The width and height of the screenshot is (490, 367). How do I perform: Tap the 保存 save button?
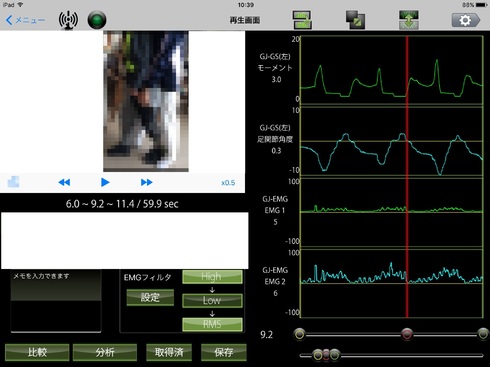pyautogui.click(x=224, y=352)
